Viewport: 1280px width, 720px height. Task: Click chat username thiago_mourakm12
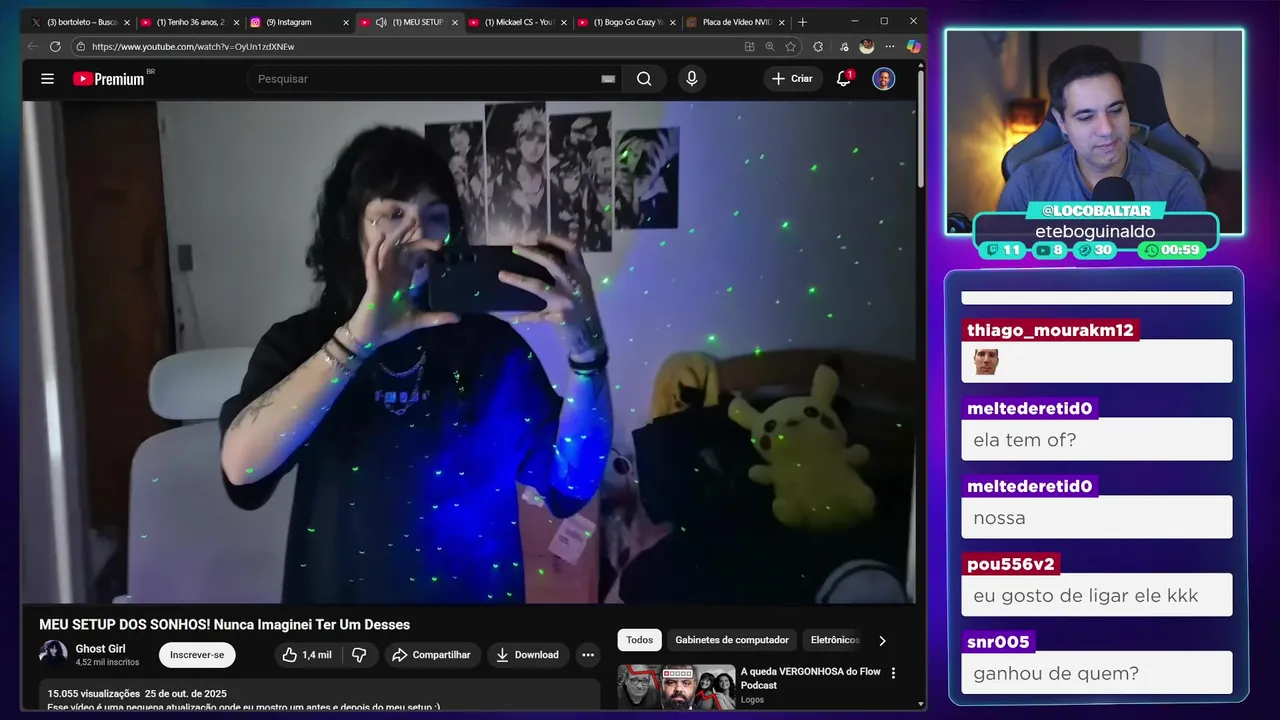tap(1050, 330)
